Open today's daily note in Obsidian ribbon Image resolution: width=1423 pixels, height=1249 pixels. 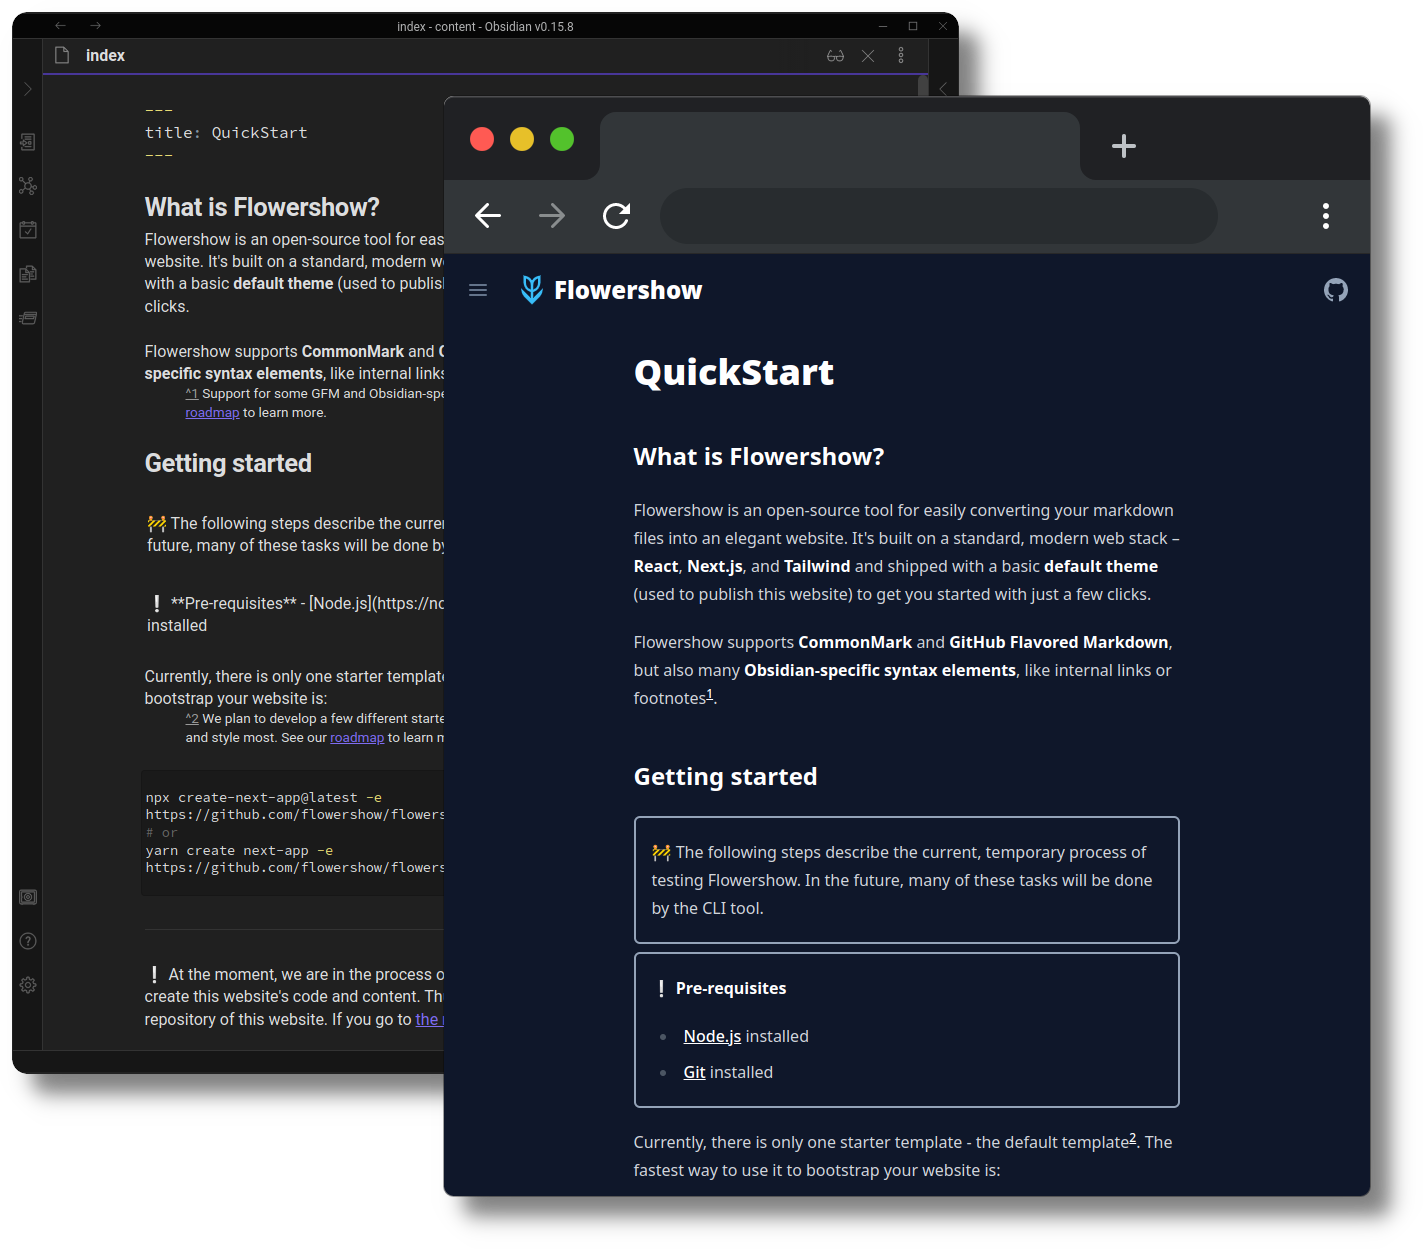click(28, 230)
